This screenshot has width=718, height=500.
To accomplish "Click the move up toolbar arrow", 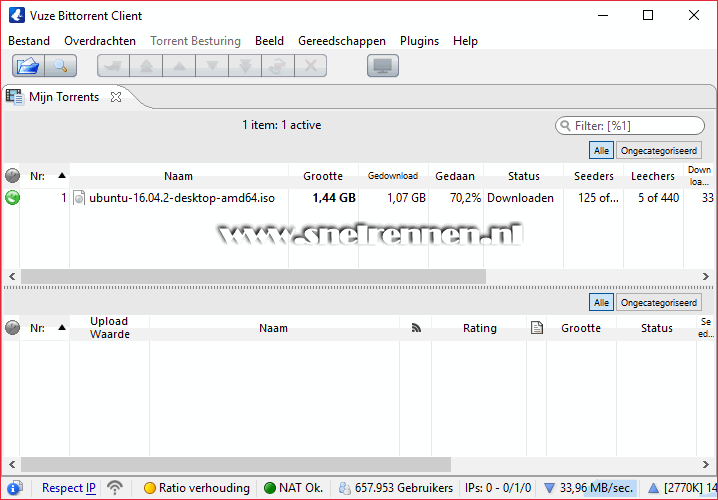I will click(x=179, y=66).
